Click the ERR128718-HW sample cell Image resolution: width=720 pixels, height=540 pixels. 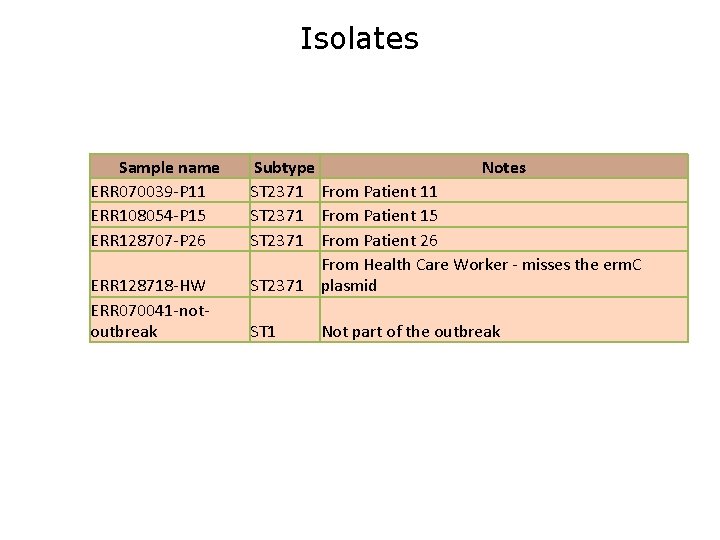coord(148,286)
